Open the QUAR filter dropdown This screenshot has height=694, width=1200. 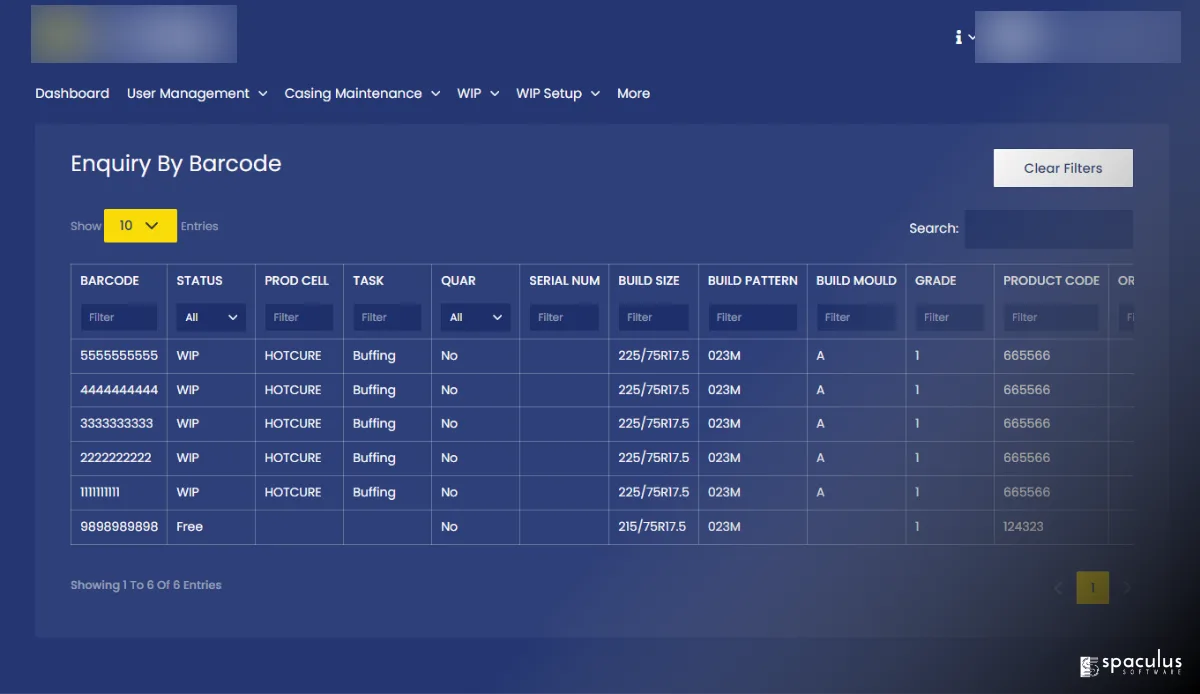475,318
